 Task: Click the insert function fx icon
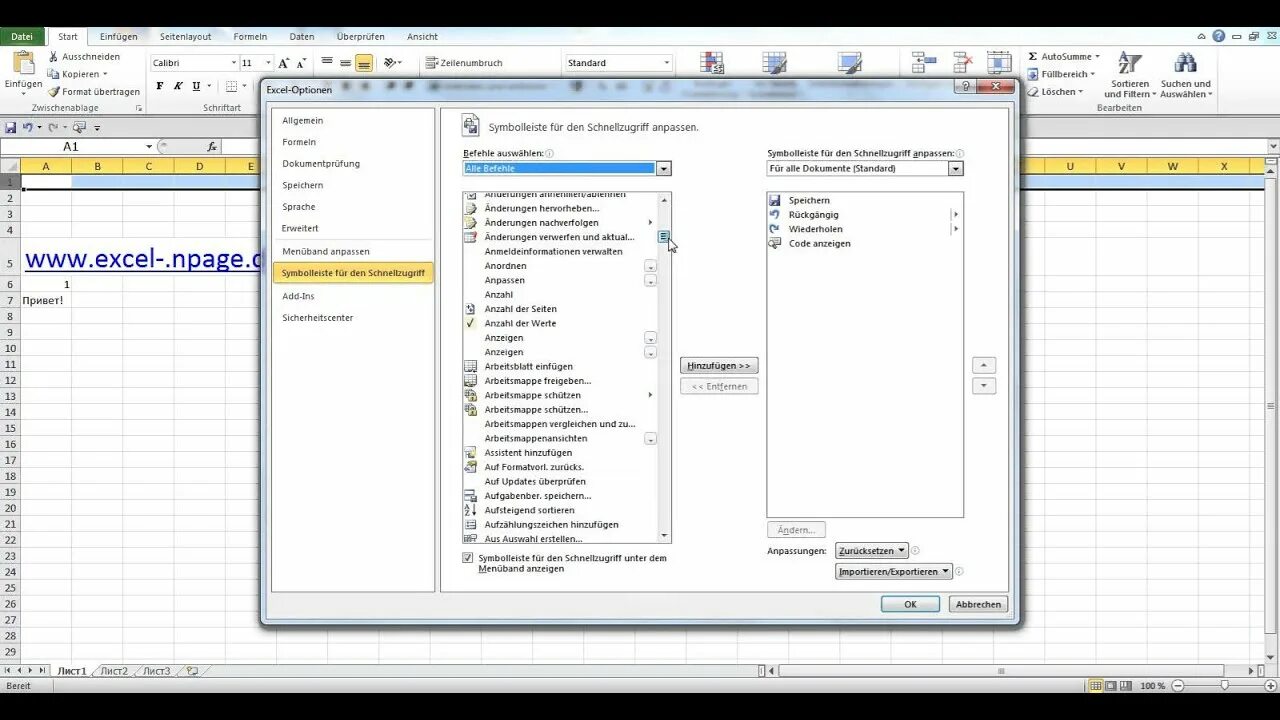212,147
